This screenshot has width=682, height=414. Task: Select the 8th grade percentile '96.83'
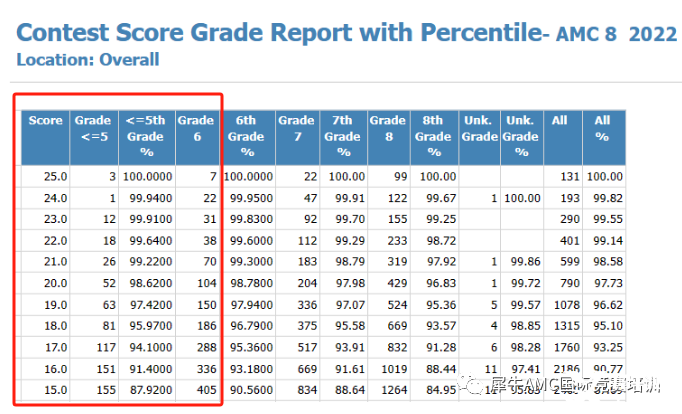coord(441,284)
